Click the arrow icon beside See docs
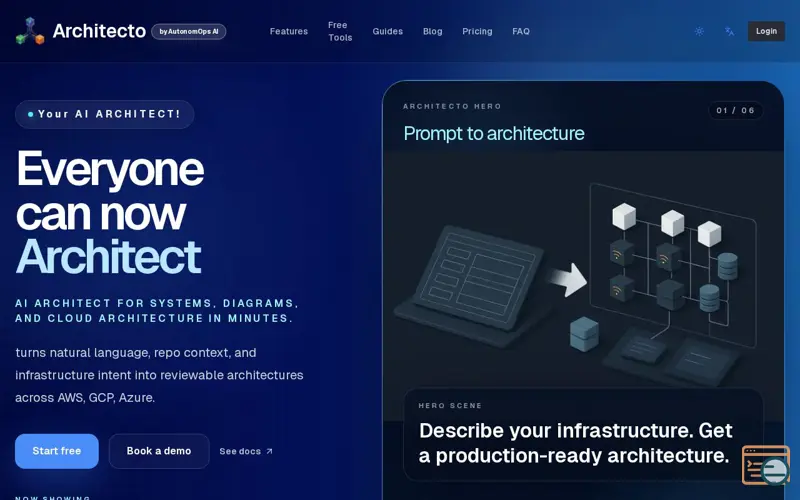 pos(269,452)
